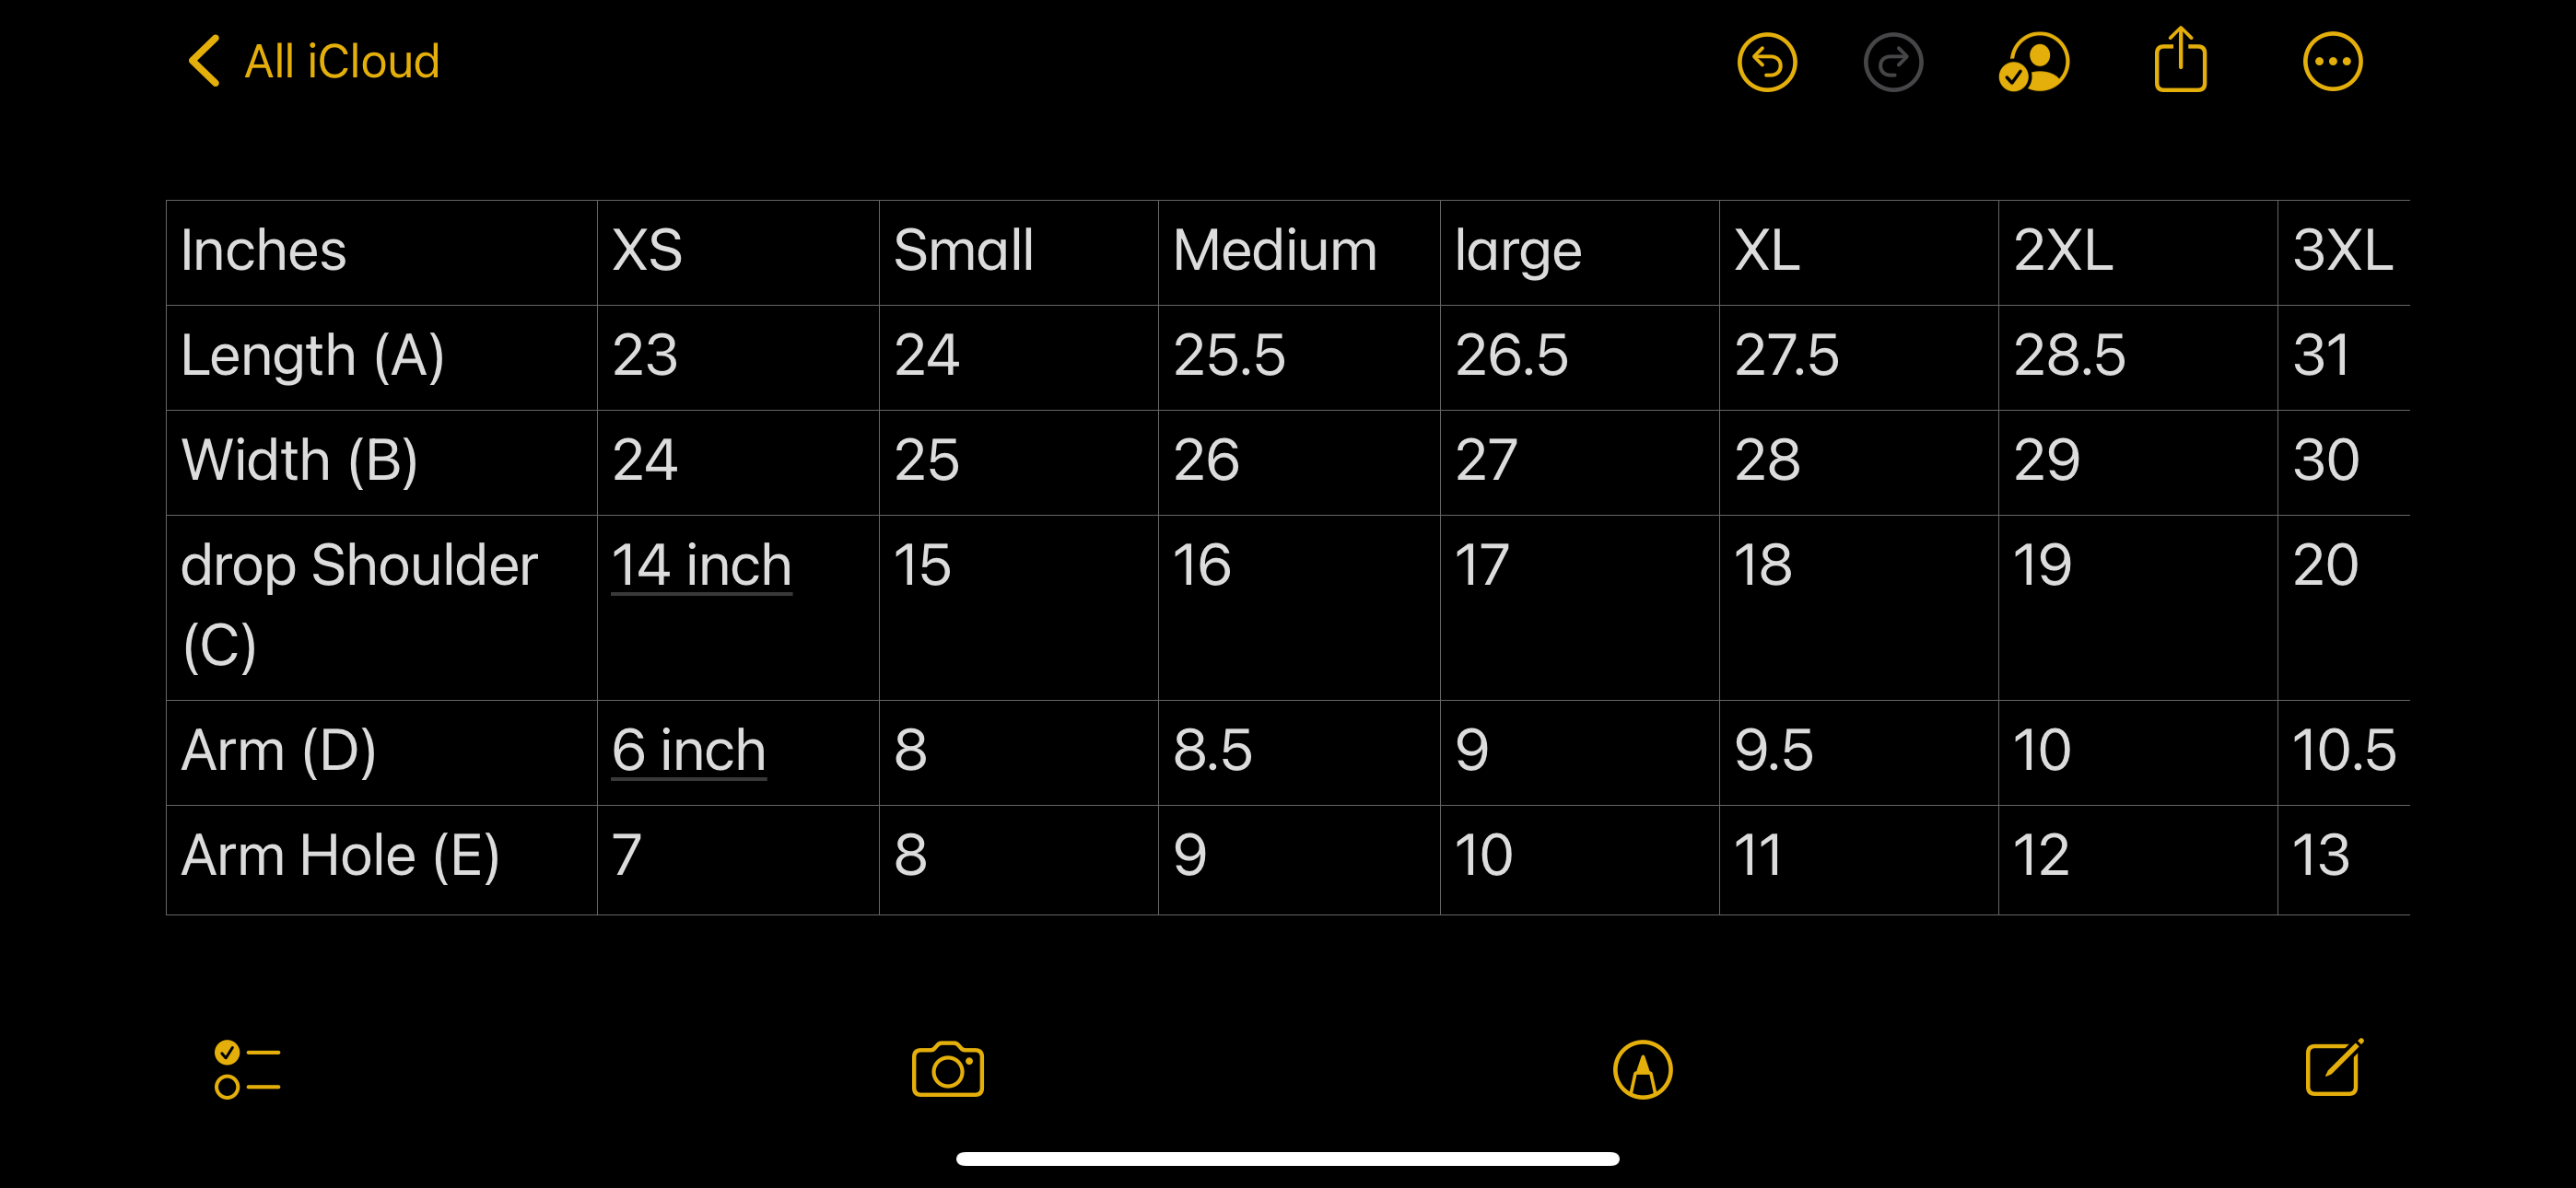Create a new note with compose icon
Screen dimensions: 2576x1188
coord(2334,1068)
